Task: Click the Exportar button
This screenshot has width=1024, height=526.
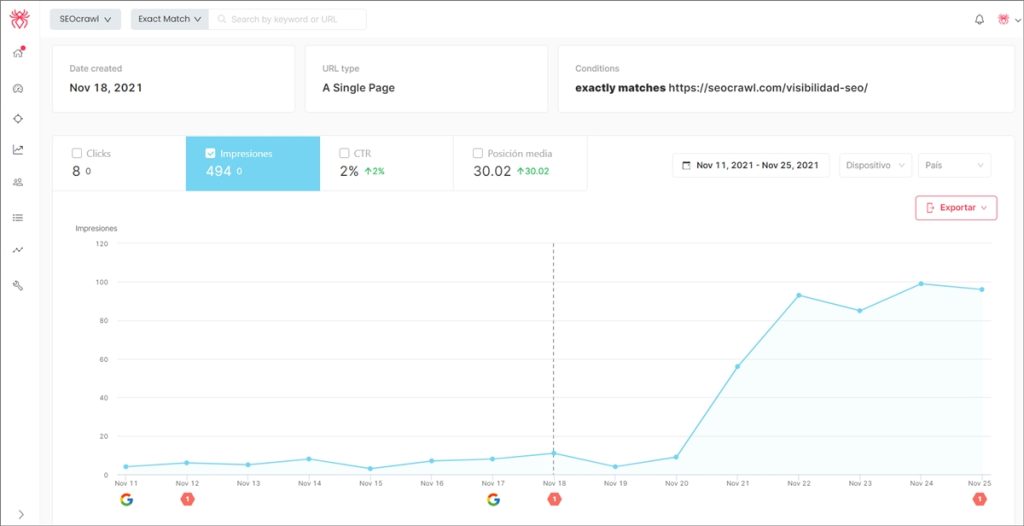Action: coord(956,208)
